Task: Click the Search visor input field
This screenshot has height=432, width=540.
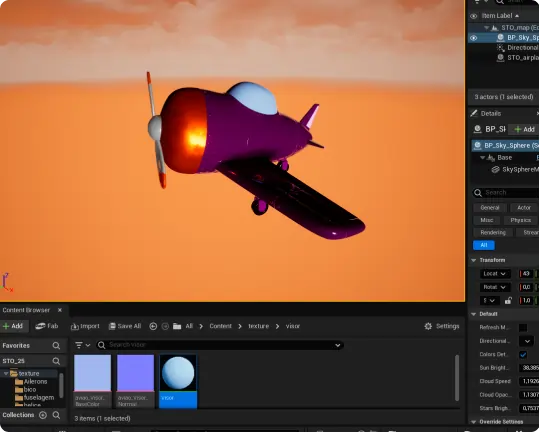Action: pyautogui.click(x=220, y=345)
